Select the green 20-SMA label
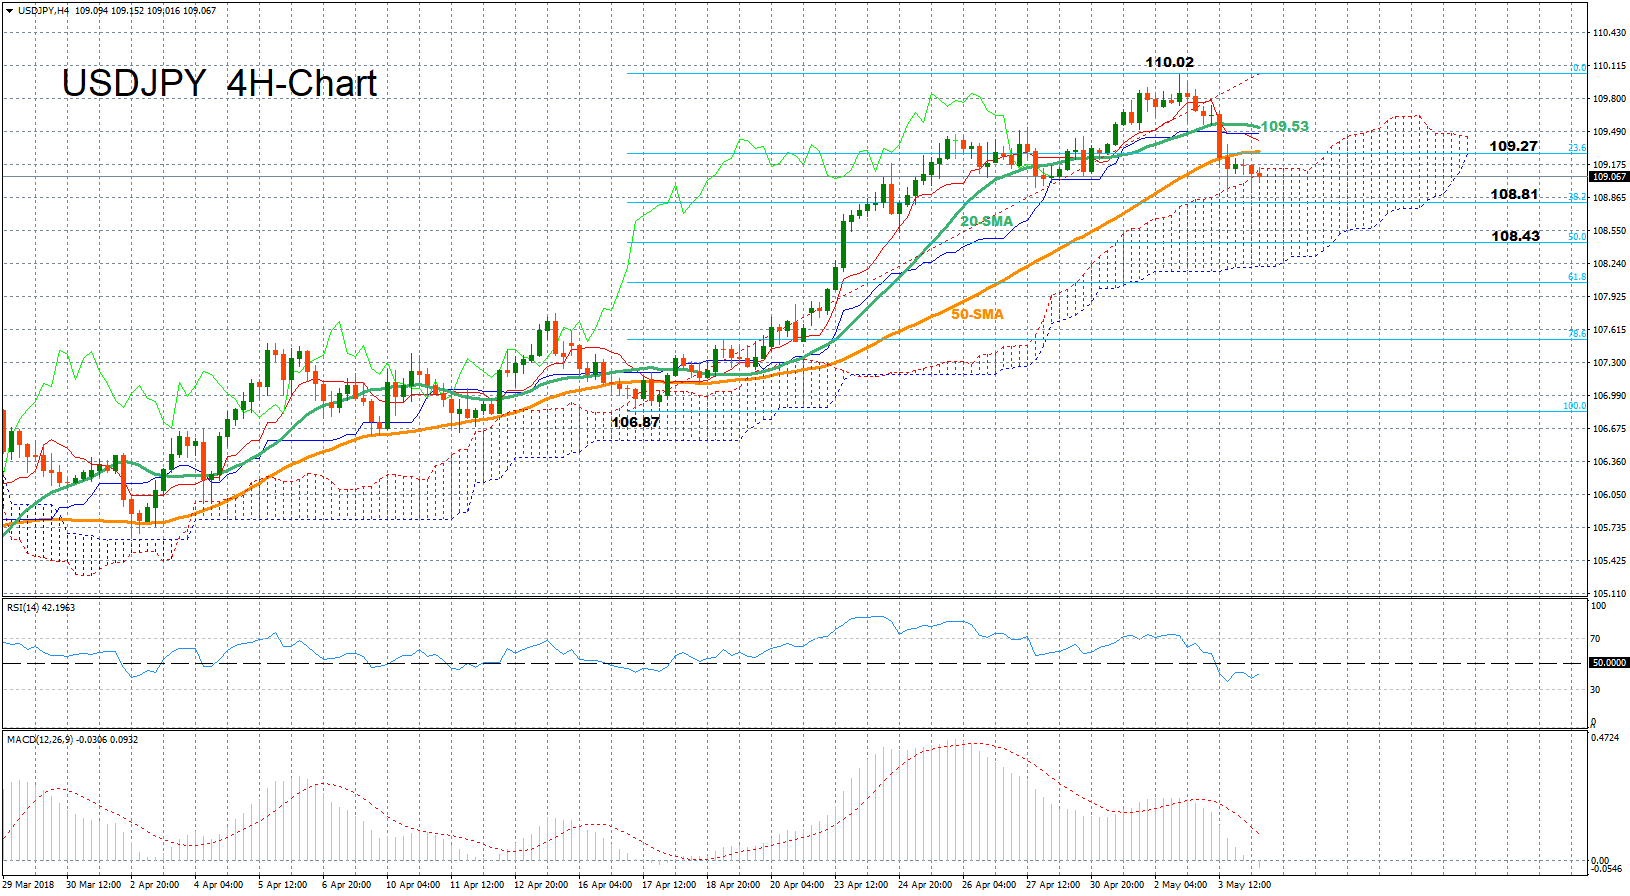1630x896 pixels. 986,221
